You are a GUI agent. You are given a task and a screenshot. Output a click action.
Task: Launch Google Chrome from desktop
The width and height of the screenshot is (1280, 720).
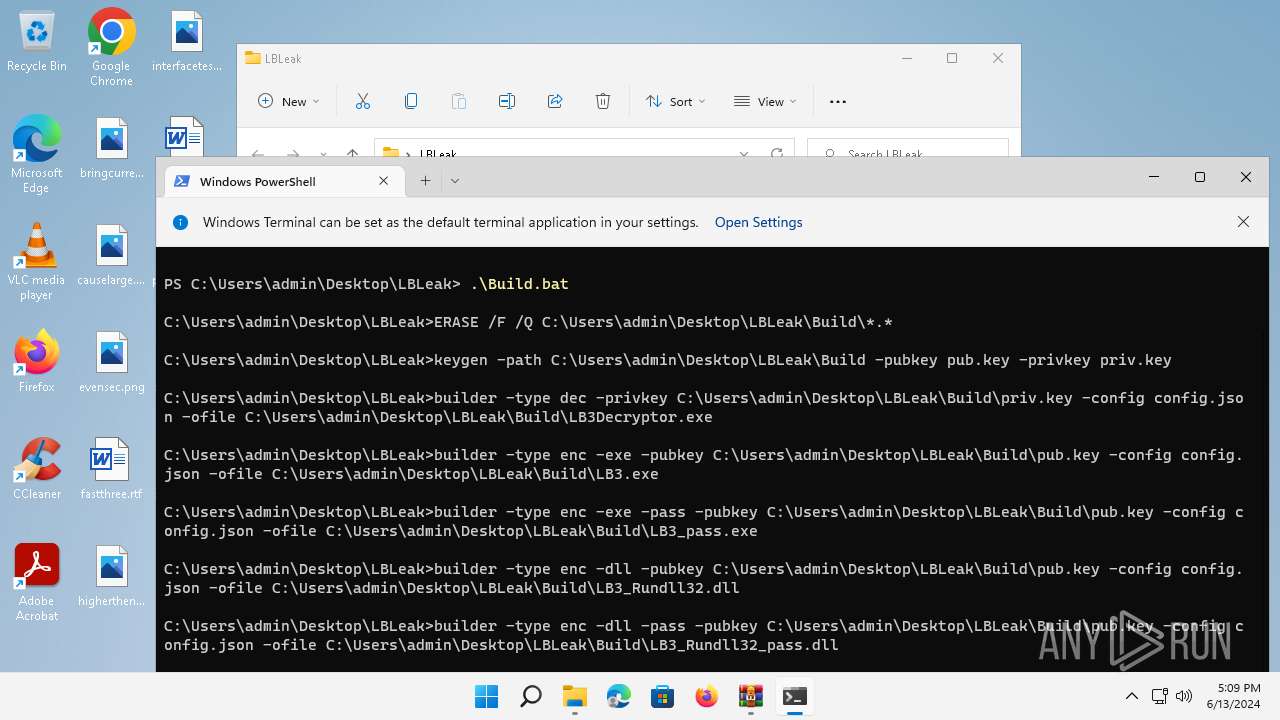pyautogui.click(x=111, y=47)
